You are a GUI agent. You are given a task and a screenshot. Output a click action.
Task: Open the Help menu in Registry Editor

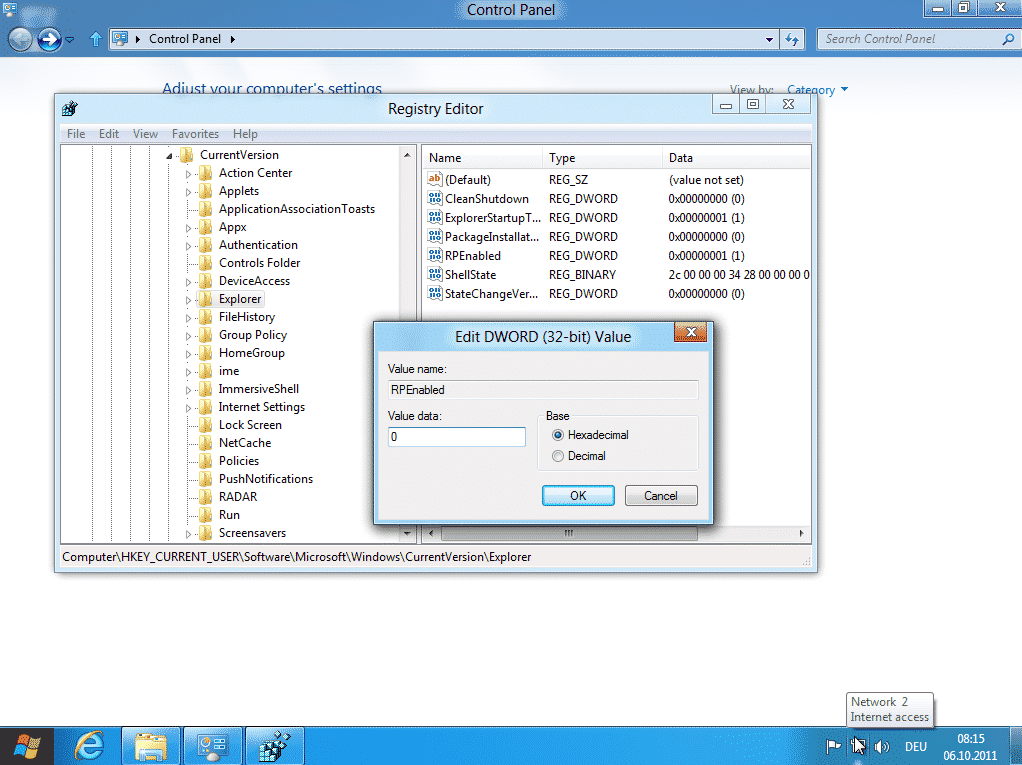click(x=245, y=134)
